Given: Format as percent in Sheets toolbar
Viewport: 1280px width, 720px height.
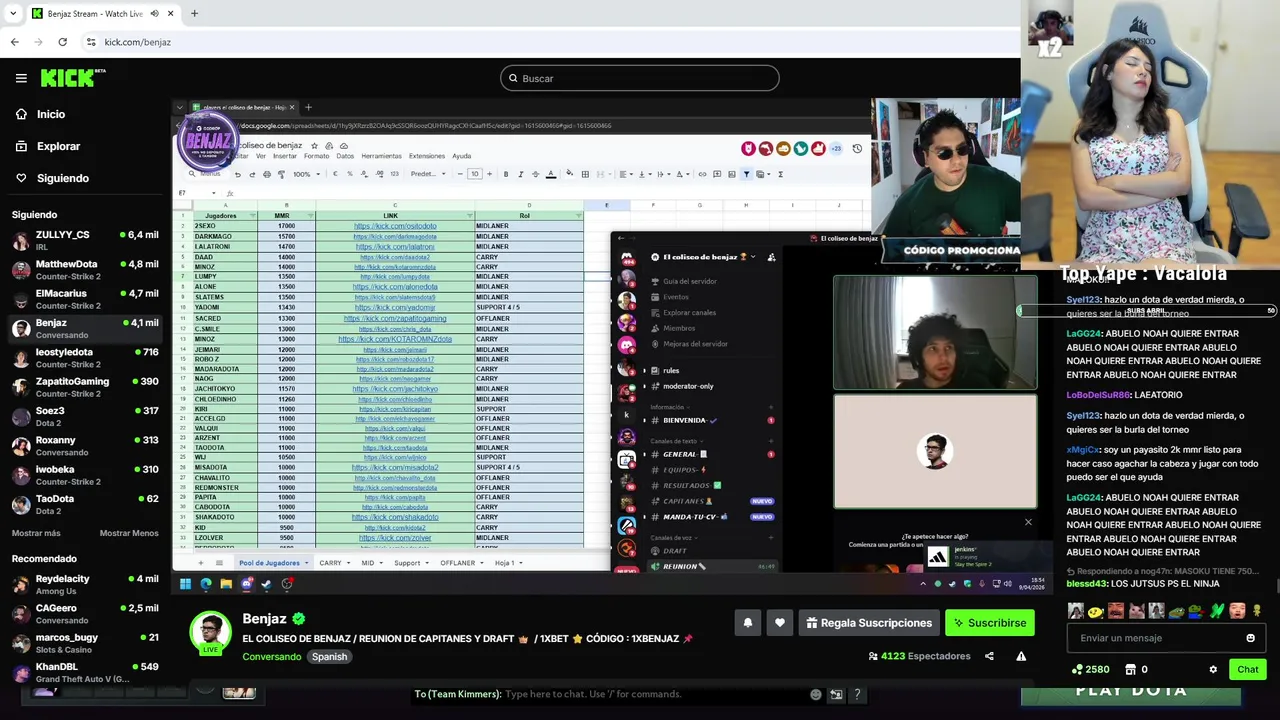Looking at the screenshot, I should coord(349,174).
